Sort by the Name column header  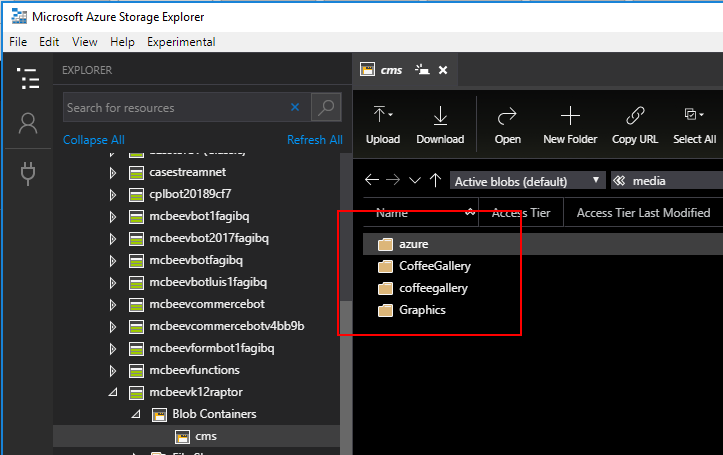[x=421, y=213]
